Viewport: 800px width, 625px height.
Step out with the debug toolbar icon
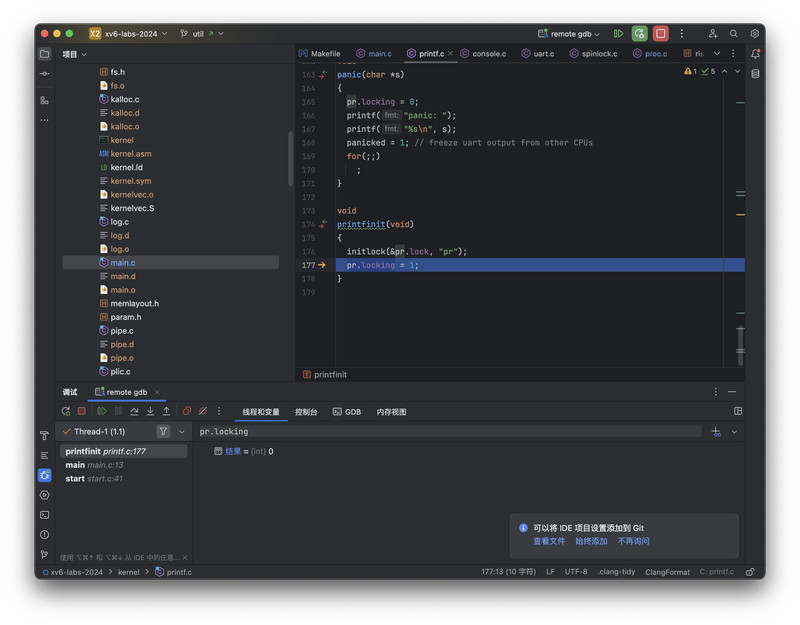click(x=166, y=411)
